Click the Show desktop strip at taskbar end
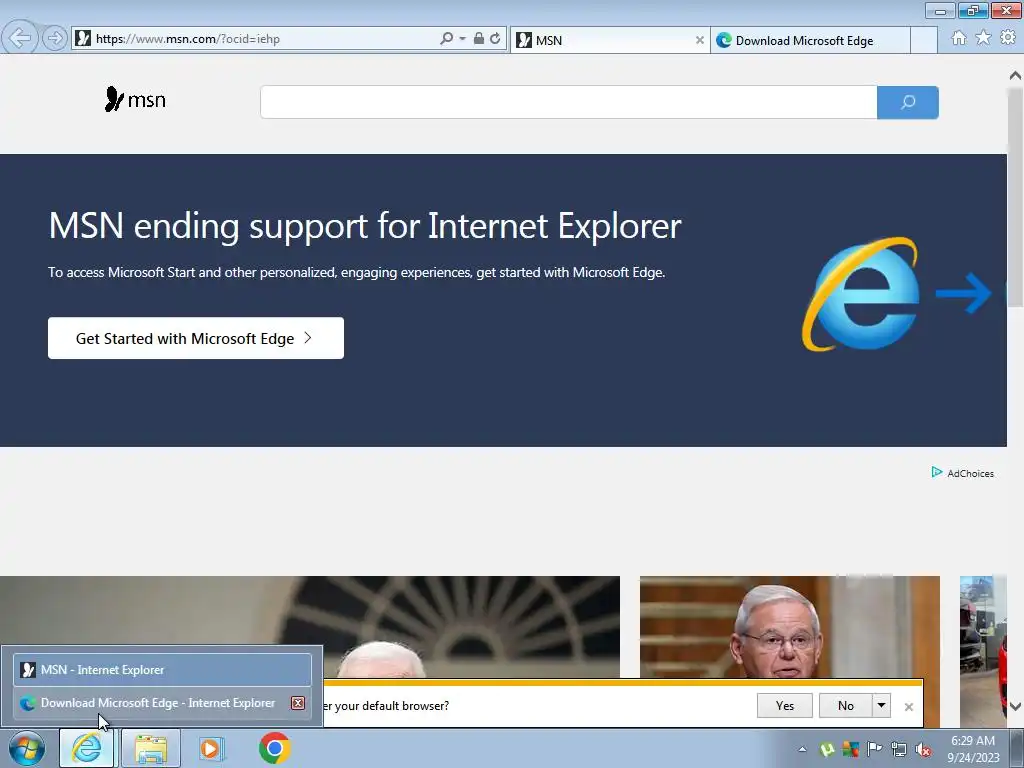Viewport: 1024px width, 768px height. tap(1016, 748)
